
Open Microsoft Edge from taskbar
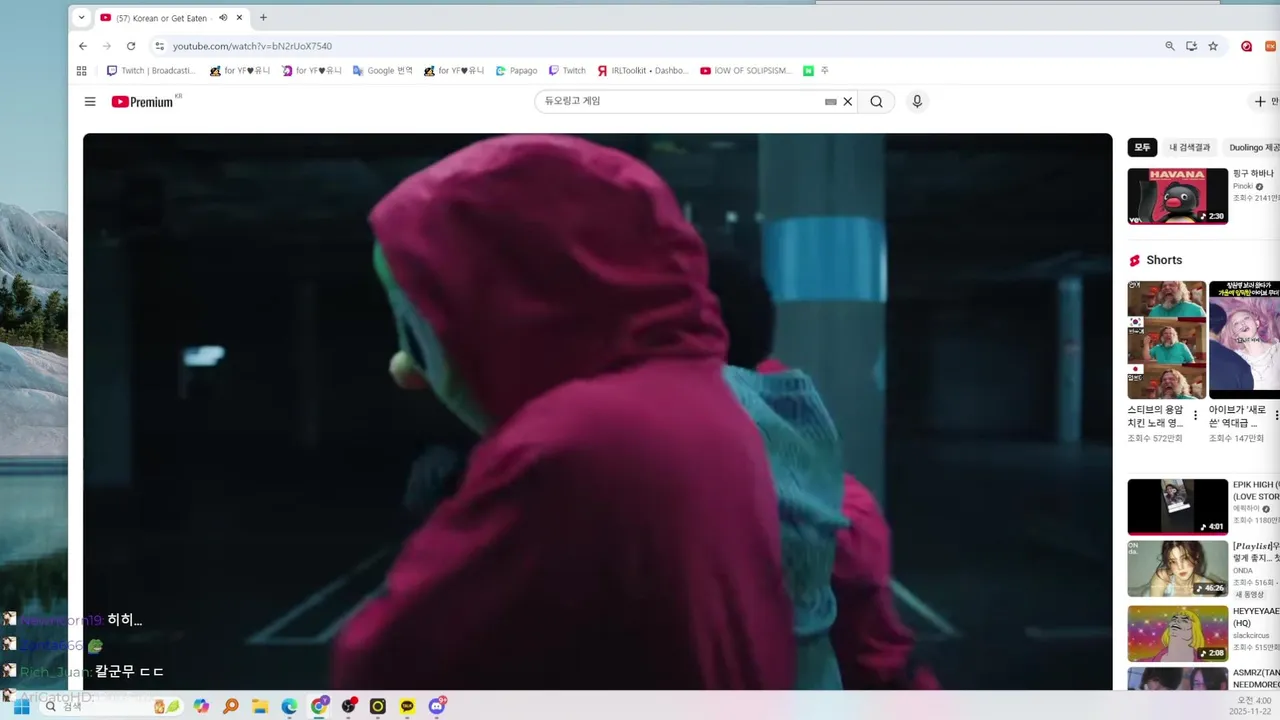pyautogui.click(x=289, y=706)
